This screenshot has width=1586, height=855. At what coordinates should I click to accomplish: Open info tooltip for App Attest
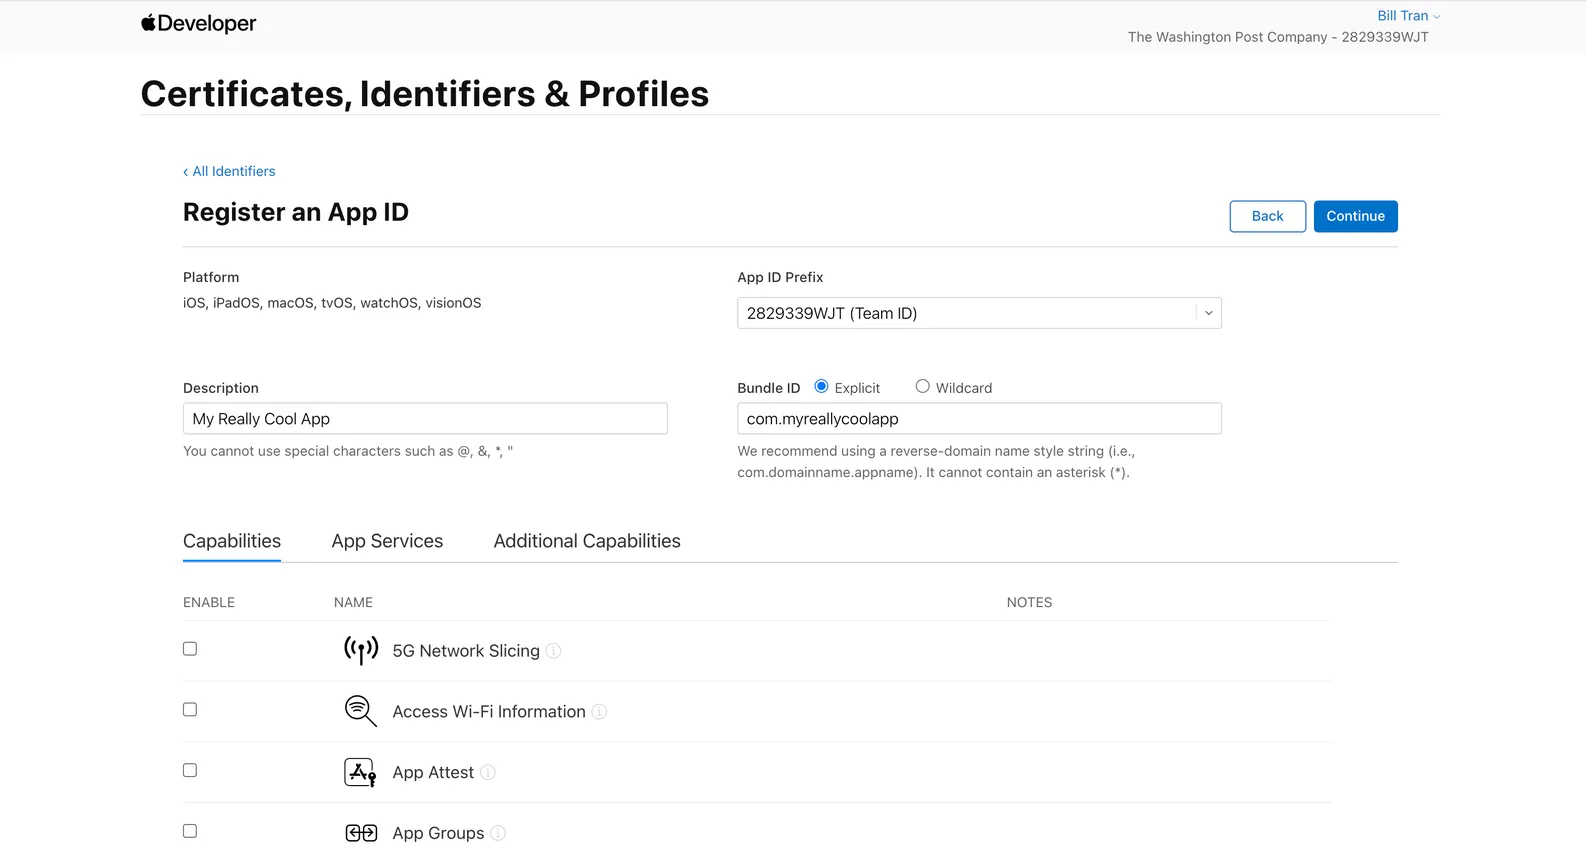point(488,773)
